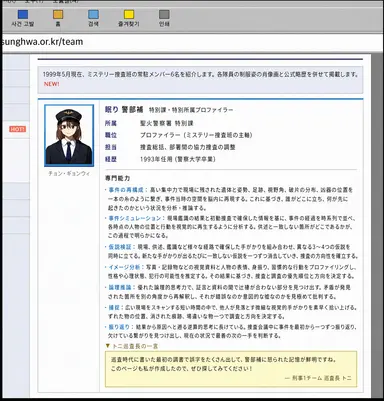Click the address bar showing sunghwa.or.kr/team

192,42
